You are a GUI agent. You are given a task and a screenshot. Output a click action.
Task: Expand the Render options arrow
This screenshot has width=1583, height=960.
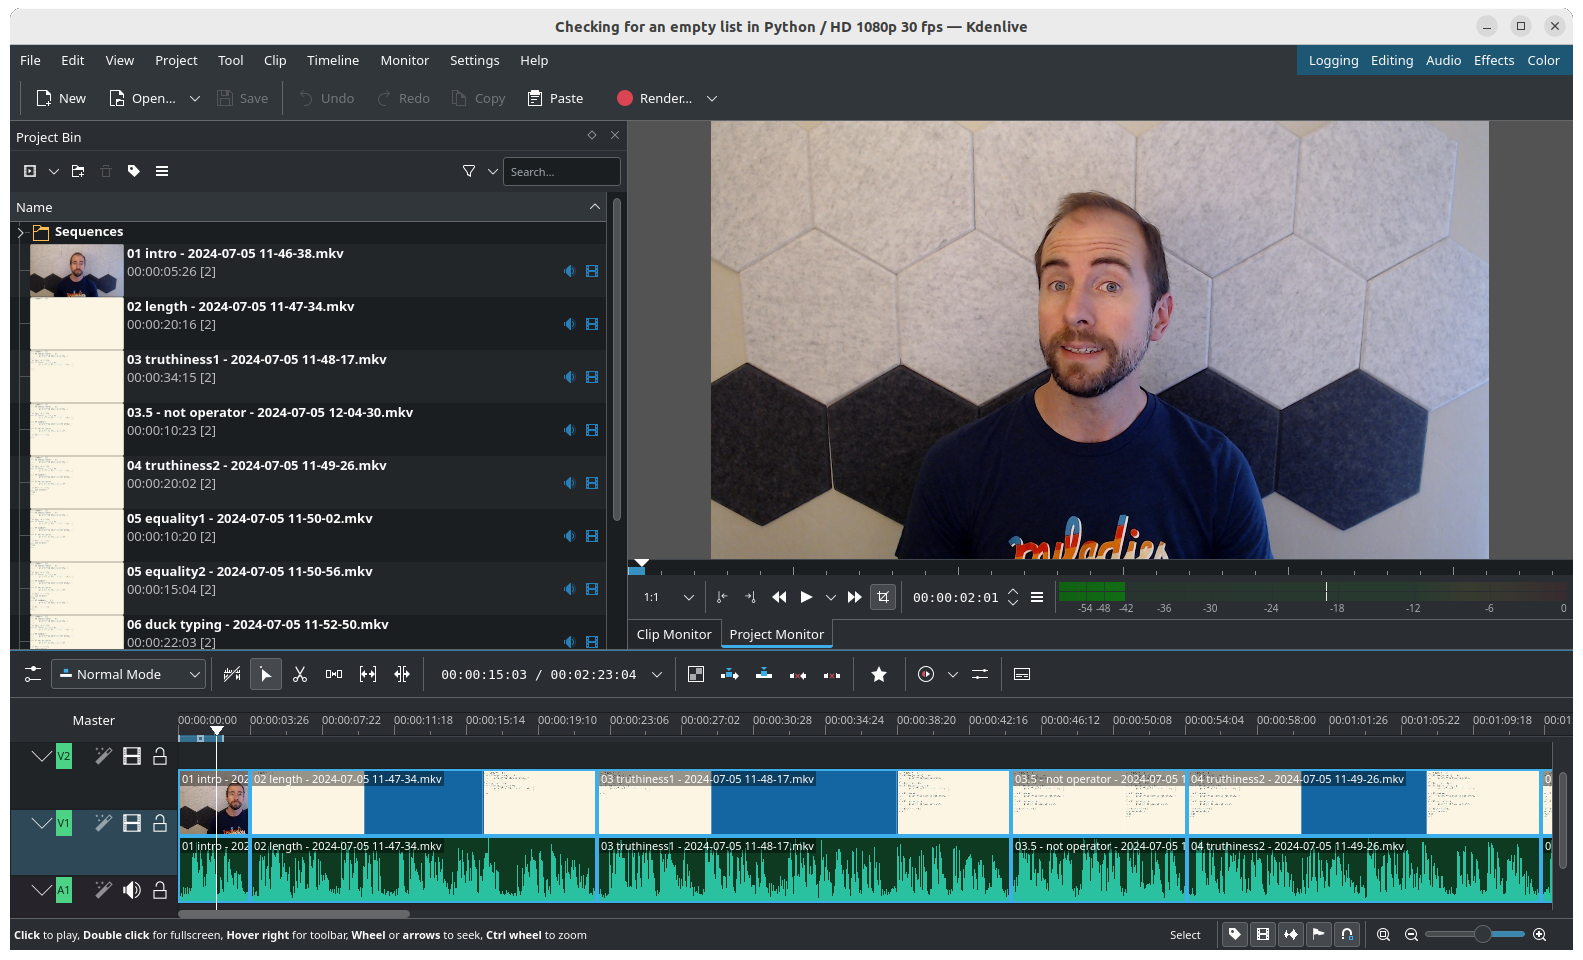click(712, 99)
